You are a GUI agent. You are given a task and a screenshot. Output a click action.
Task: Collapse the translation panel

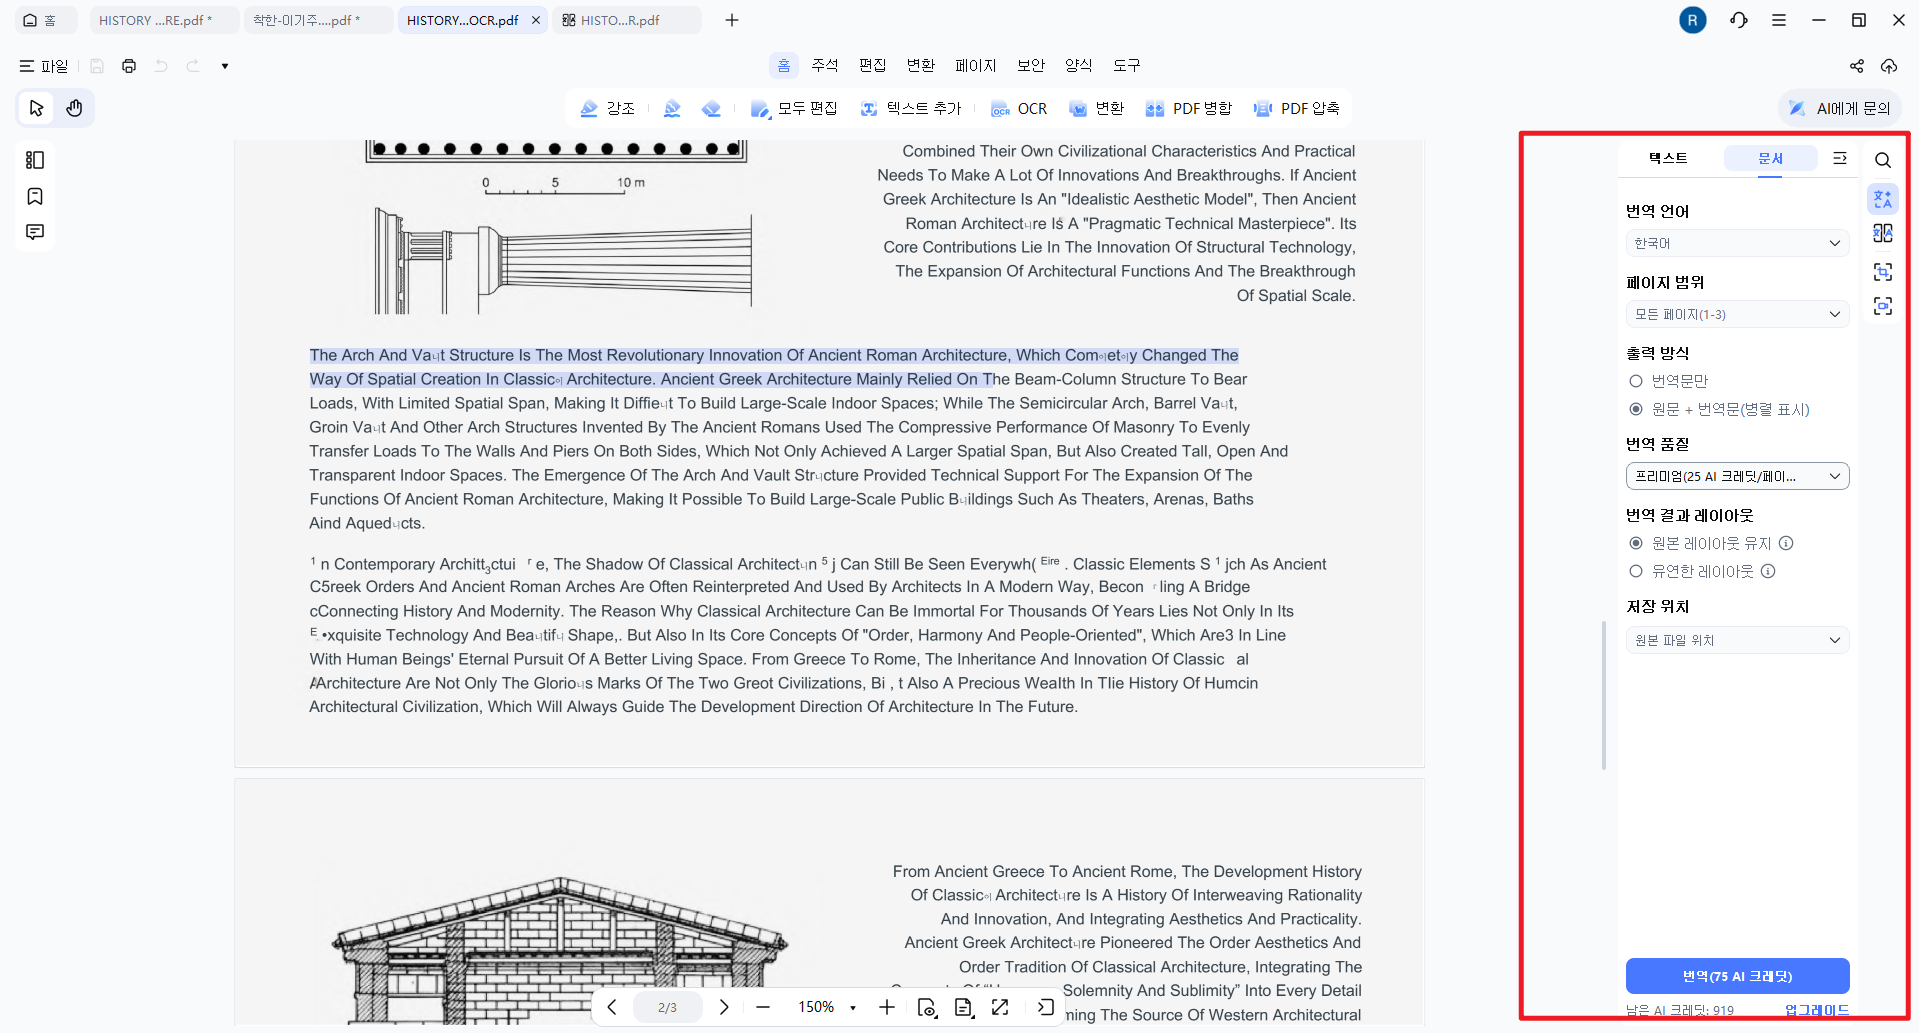point(1840,158)
